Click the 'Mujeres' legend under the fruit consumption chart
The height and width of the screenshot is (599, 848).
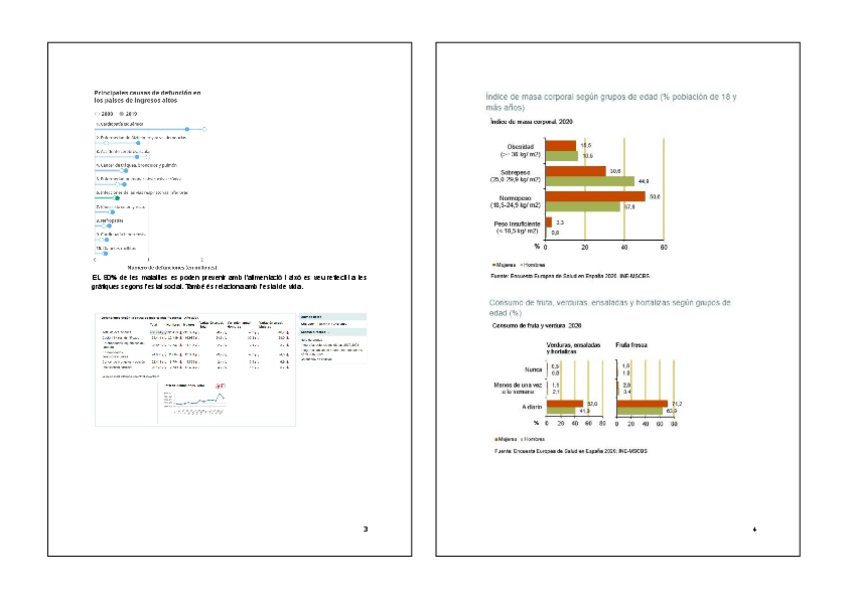tap(506, 440)
